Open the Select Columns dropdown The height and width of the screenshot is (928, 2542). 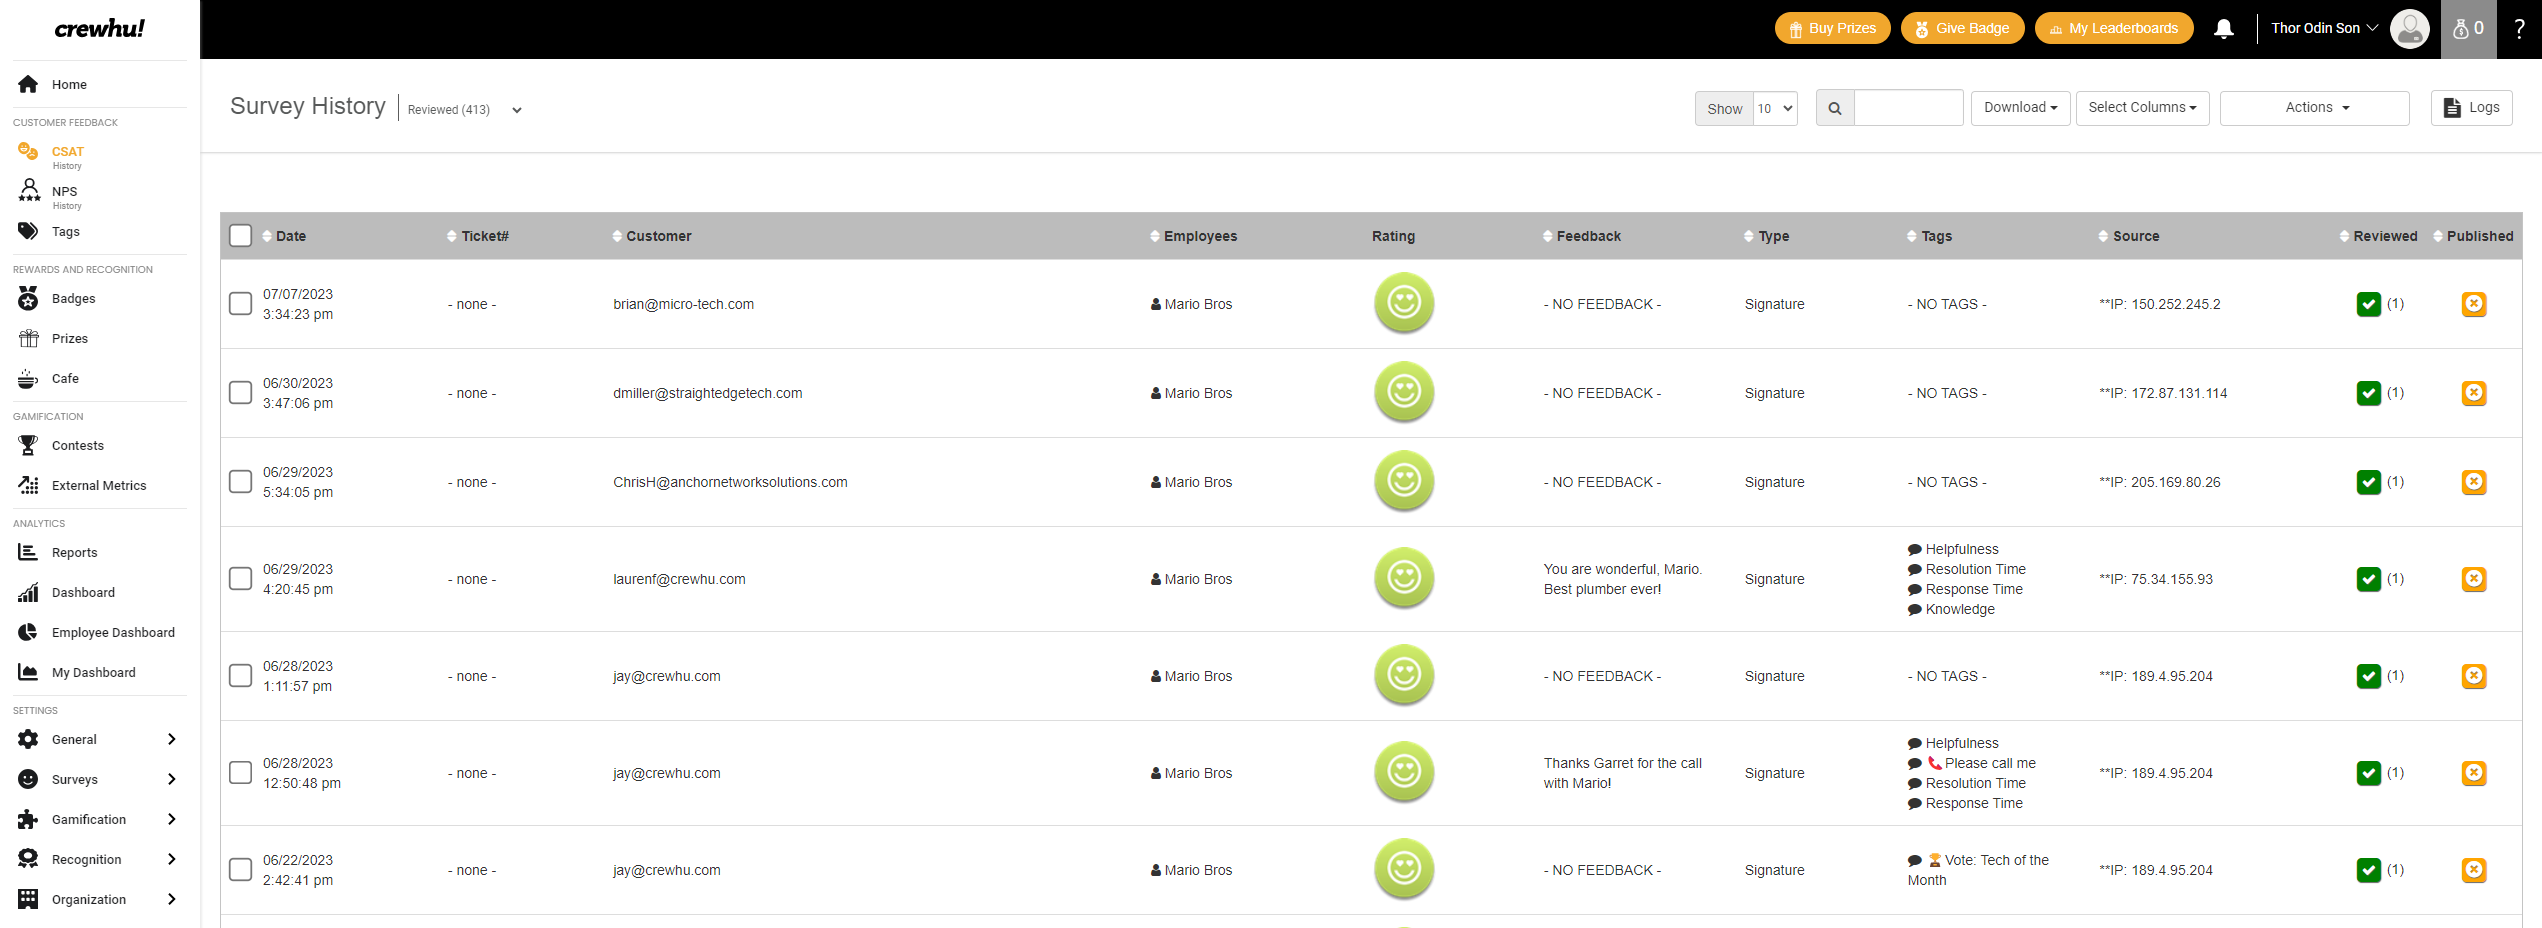tap(2142, 108)
